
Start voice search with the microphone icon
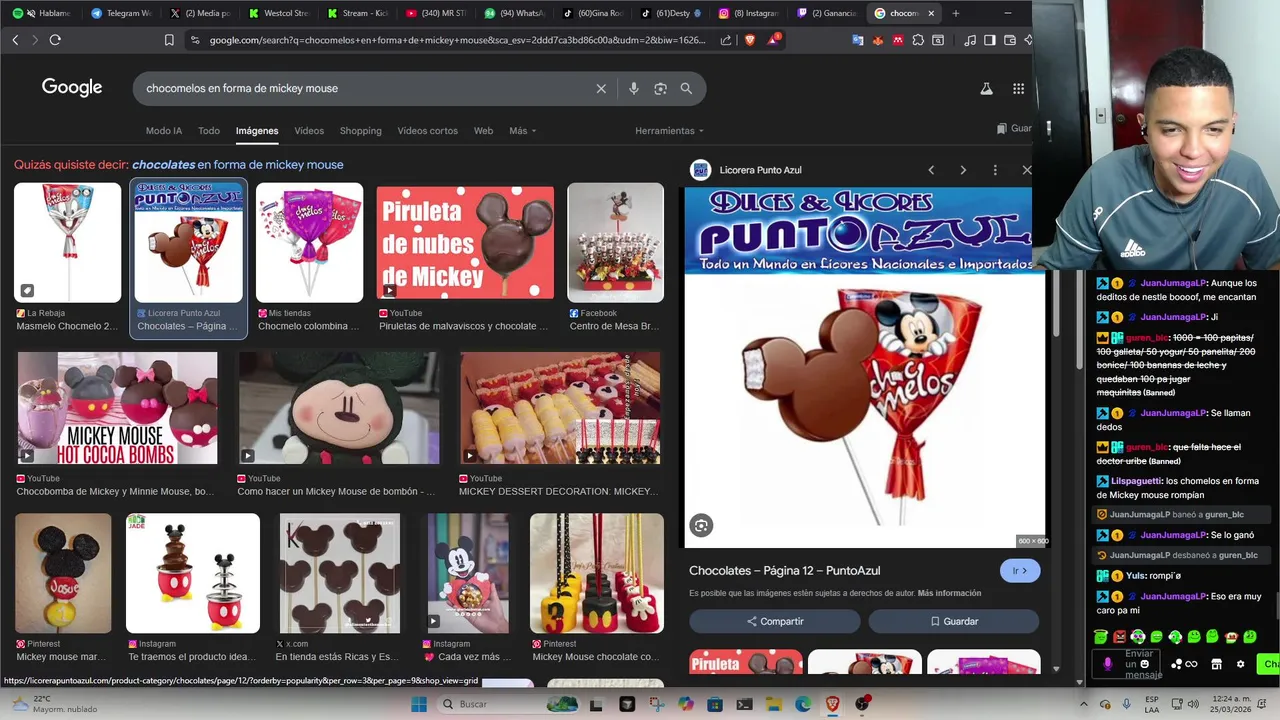point(633,88)
